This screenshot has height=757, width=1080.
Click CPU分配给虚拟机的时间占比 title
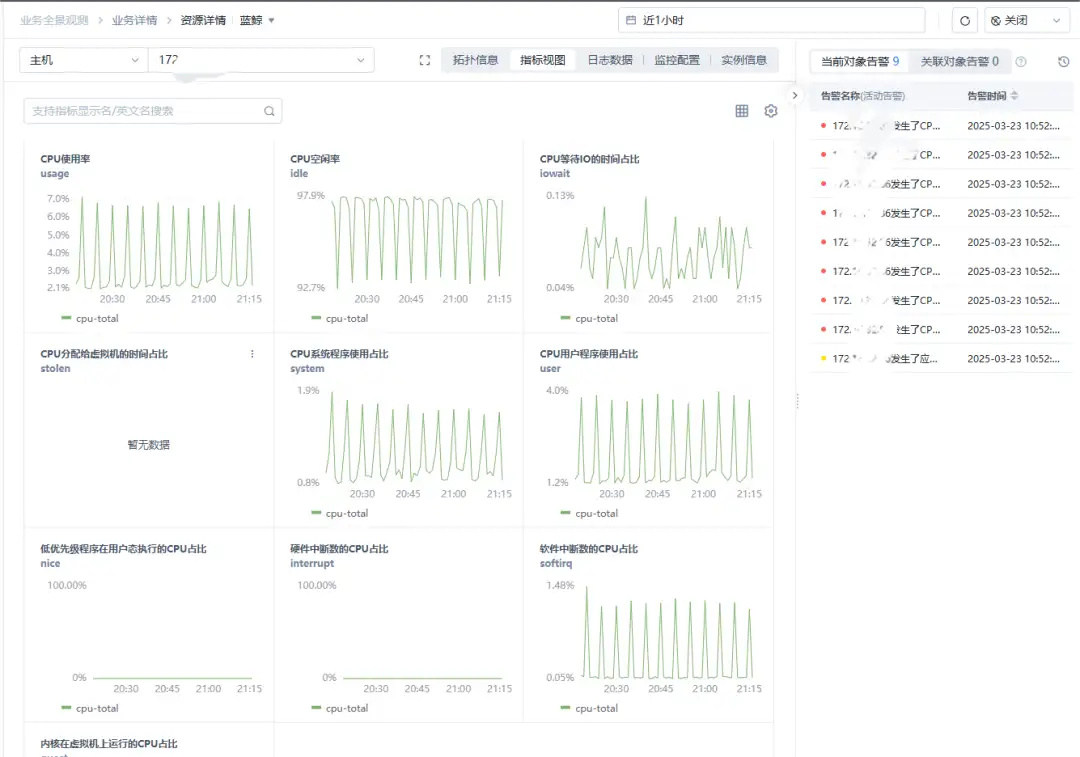104,354
